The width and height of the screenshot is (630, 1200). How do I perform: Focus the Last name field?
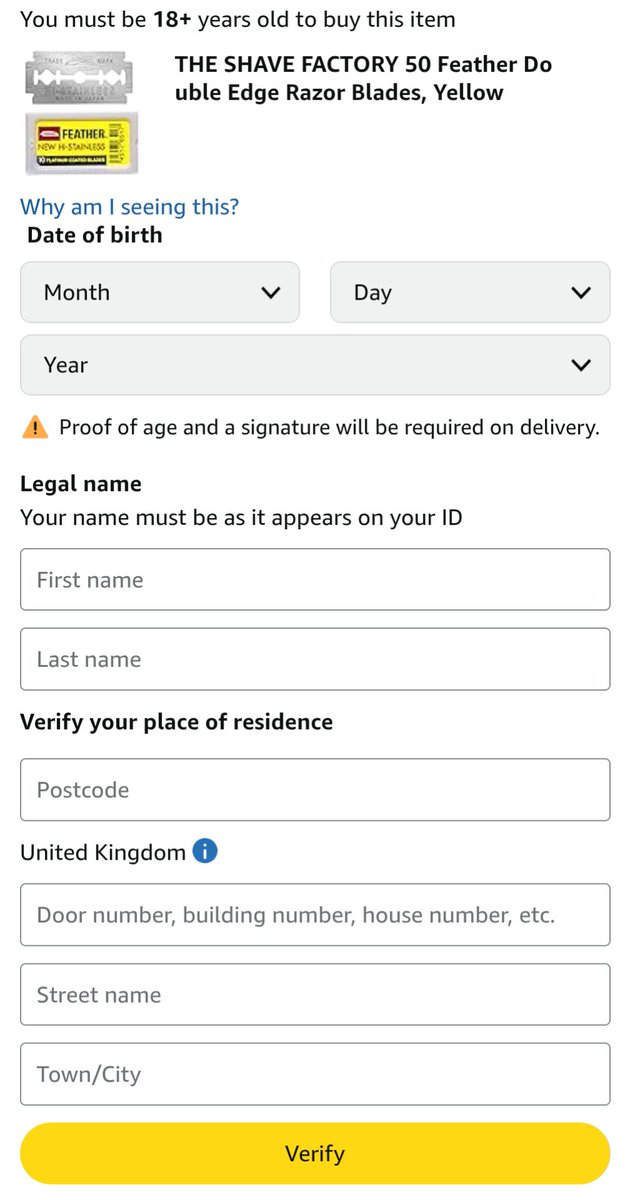[315, 659]
